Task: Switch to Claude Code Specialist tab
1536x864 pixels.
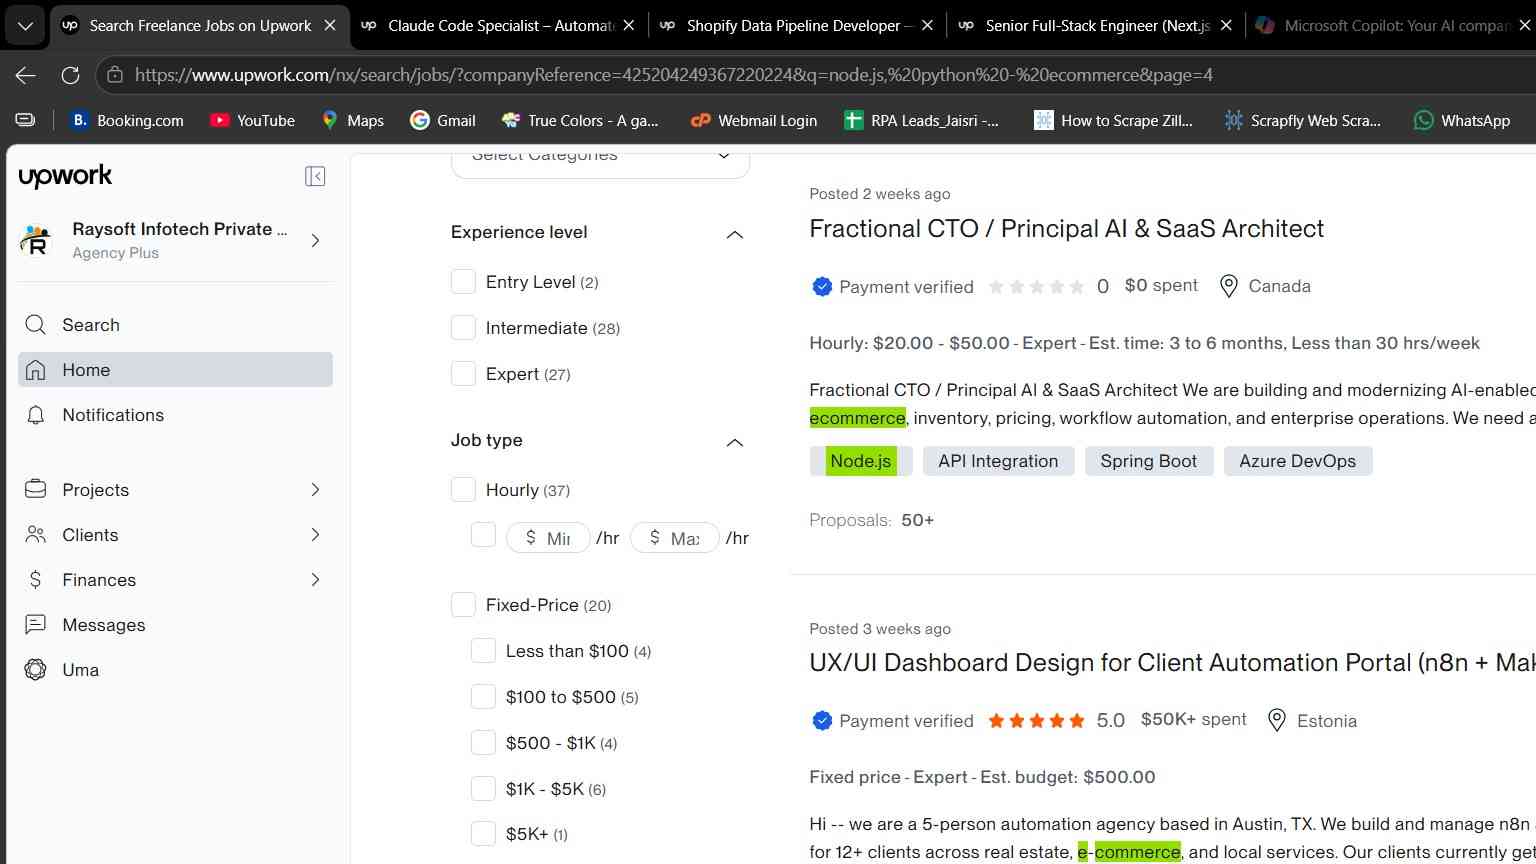Action: pyautogui.click(x=499, y=25)
